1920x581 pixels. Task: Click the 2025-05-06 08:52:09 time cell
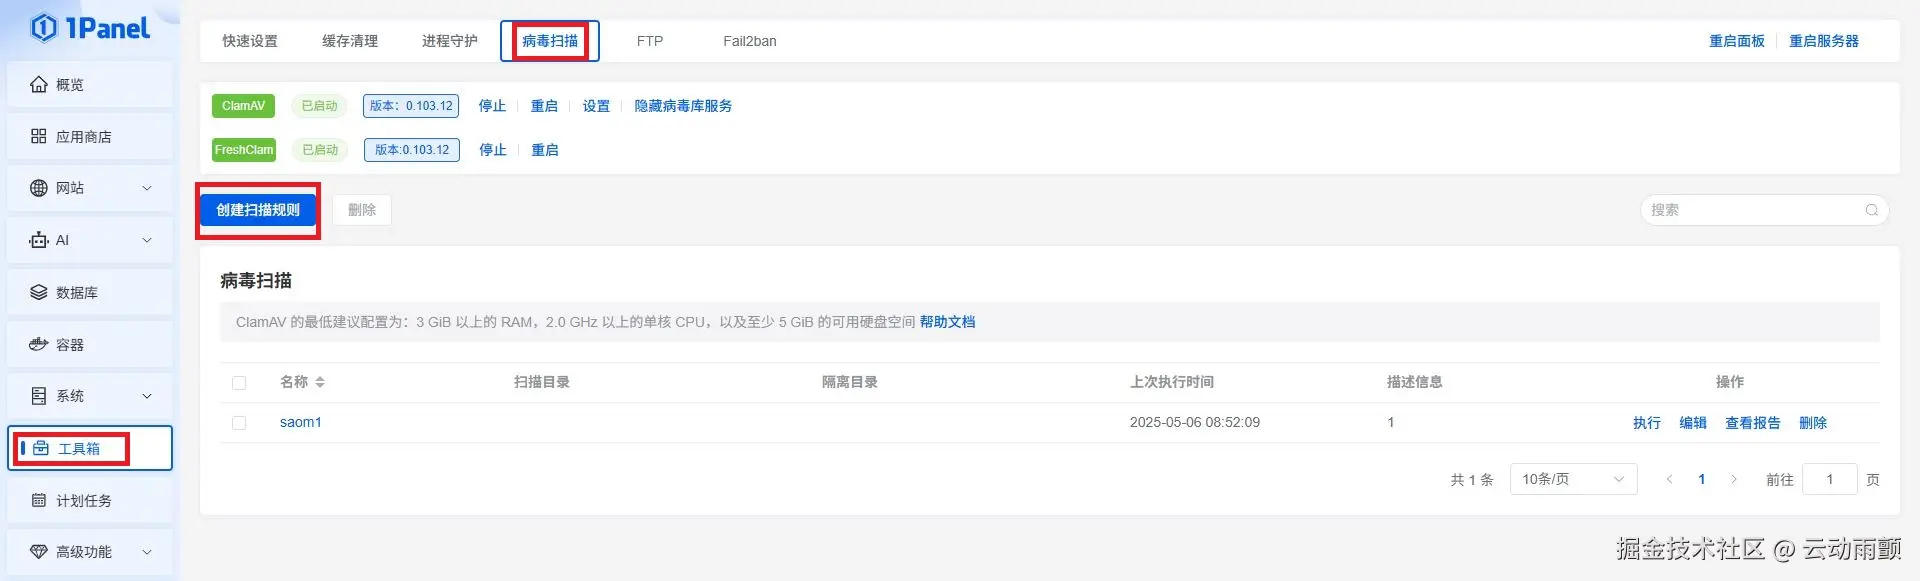coord(1195,422)
